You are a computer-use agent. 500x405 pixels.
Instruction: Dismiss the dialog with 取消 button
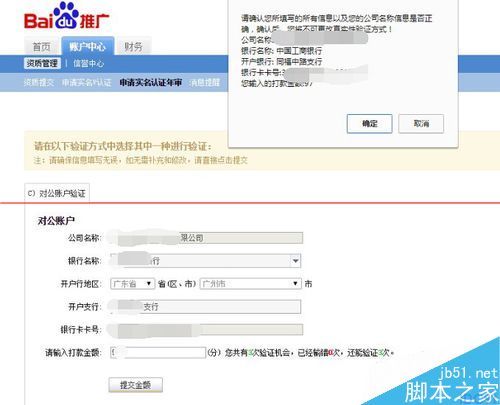tap(421, 124)
